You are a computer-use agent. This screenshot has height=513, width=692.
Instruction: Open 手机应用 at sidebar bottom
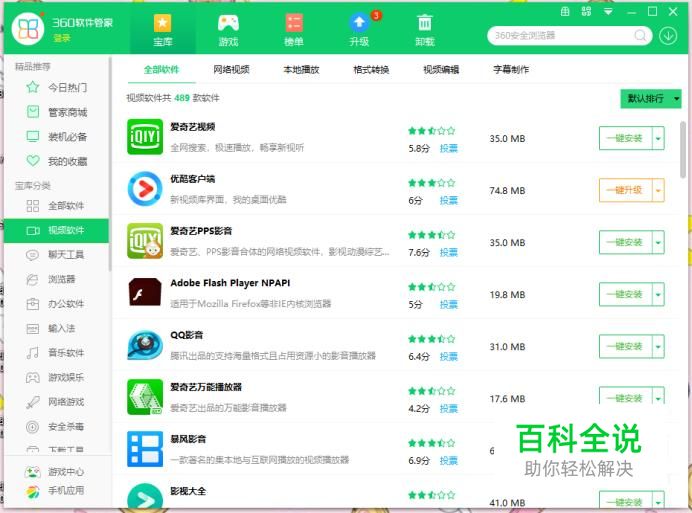(55, 491)
